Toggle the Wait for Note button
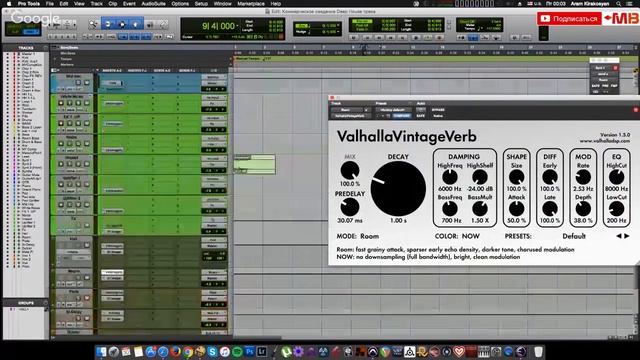This screenshot has height=360, width=640. coord(461,38)
